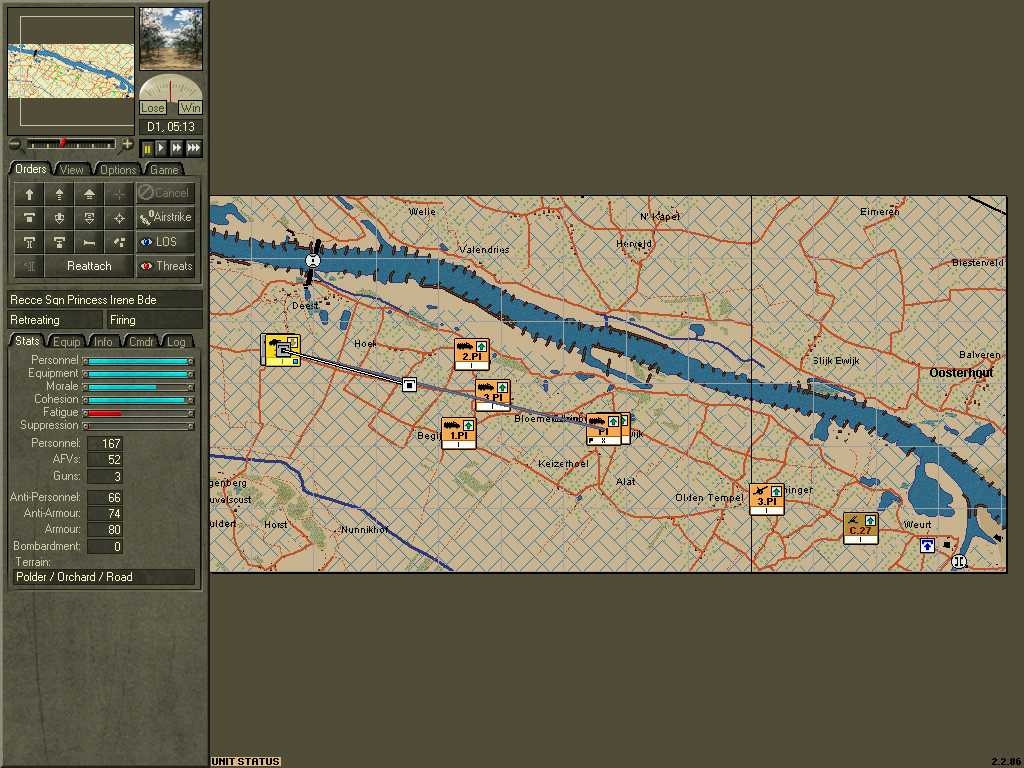Click the UNIT STATUS label

246,761
